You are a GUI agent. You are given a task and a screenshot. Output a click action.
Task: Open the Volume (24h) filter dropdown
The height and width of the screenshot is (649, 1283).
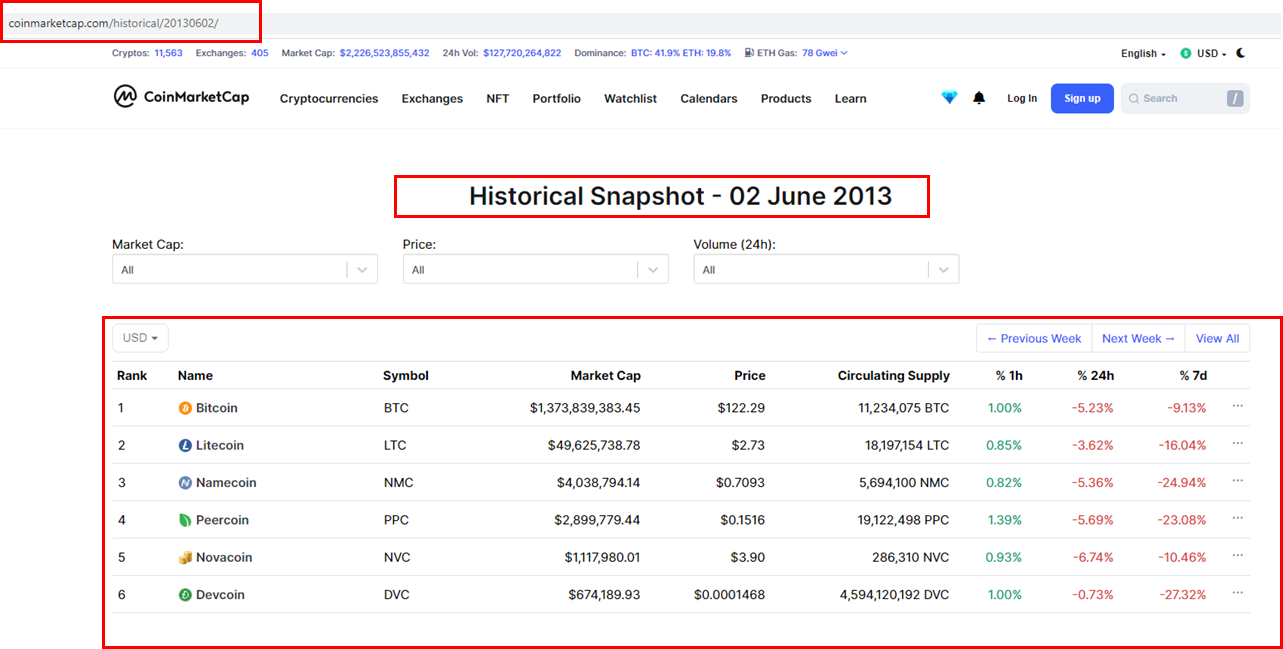827,269
